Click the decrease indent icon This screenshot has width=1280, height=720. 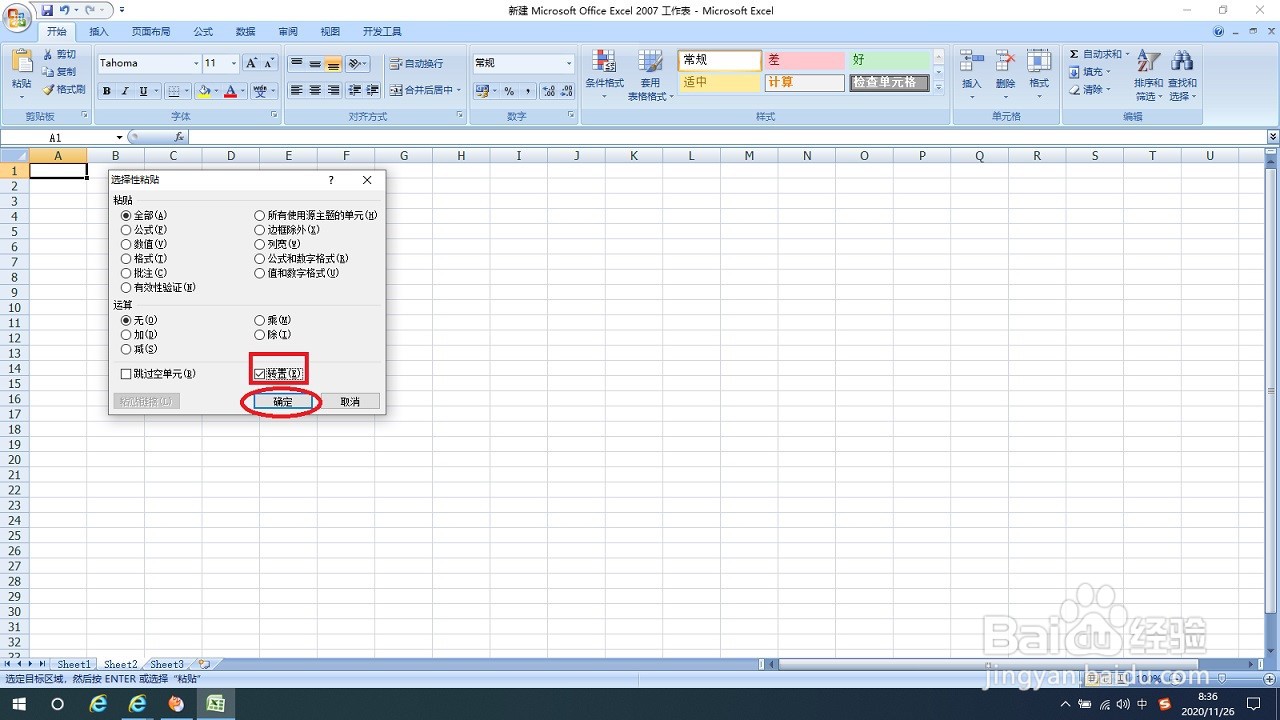(x=355, y=90)
